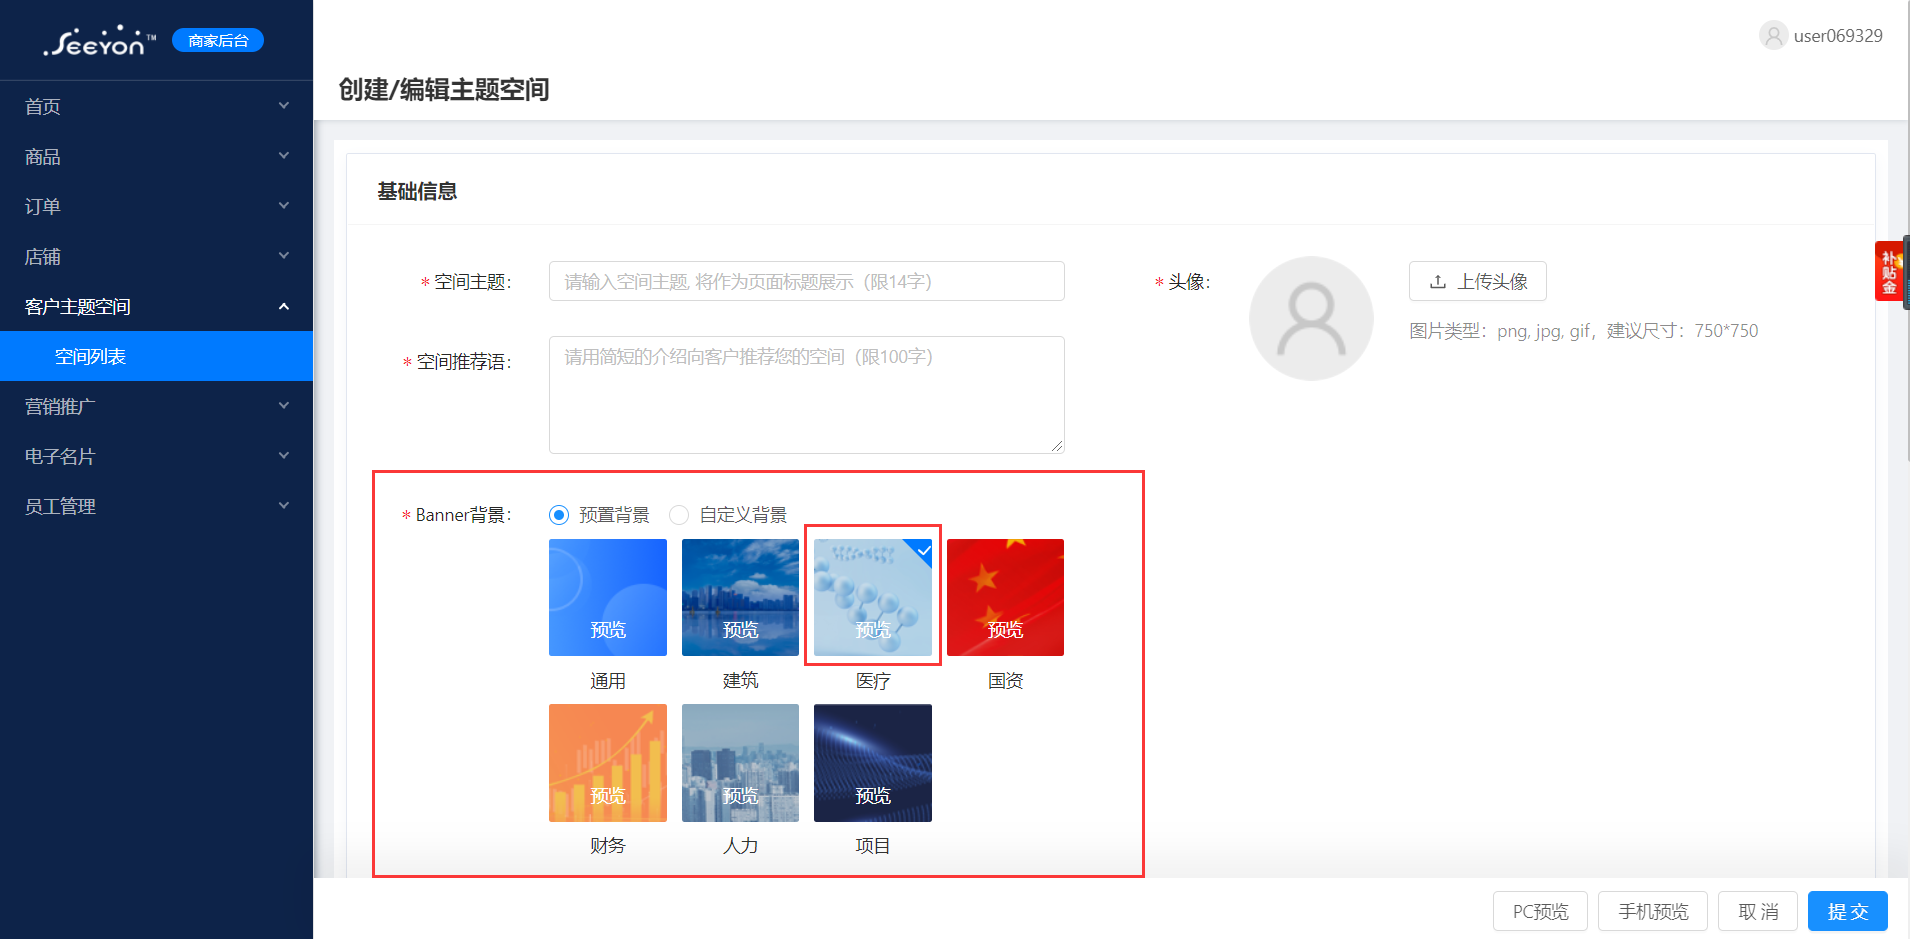Viewport: 1910px width, 939px height.
Task: Click the 项目 label under thumbnail
Action: (873, 846)
